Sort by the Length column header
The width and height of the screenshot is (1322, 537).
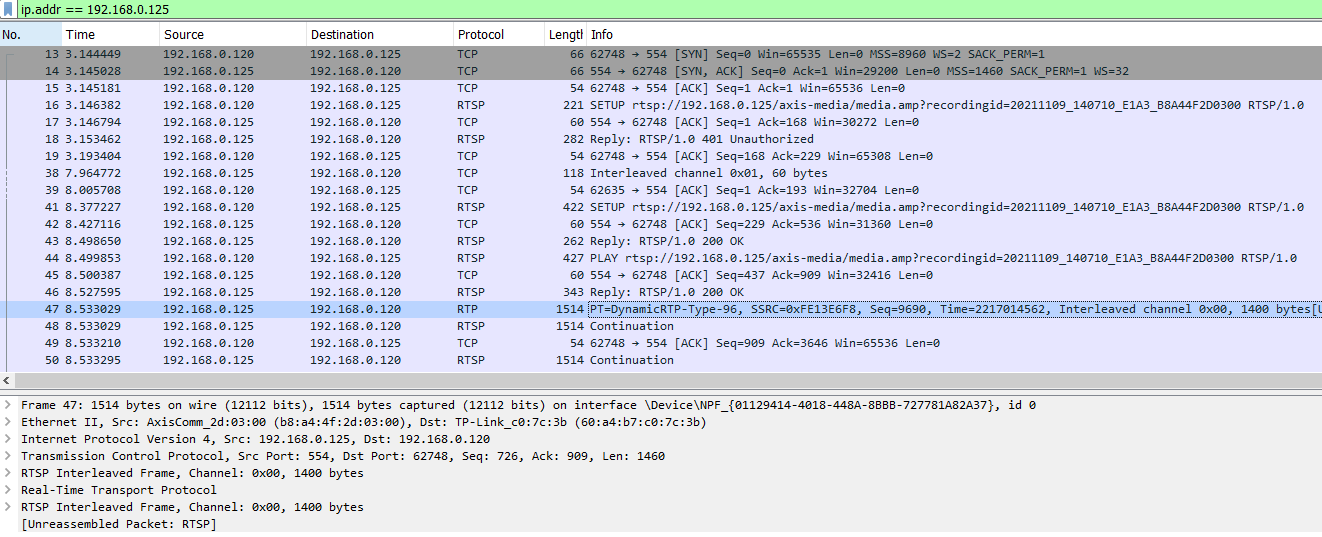tap(565, 34)
